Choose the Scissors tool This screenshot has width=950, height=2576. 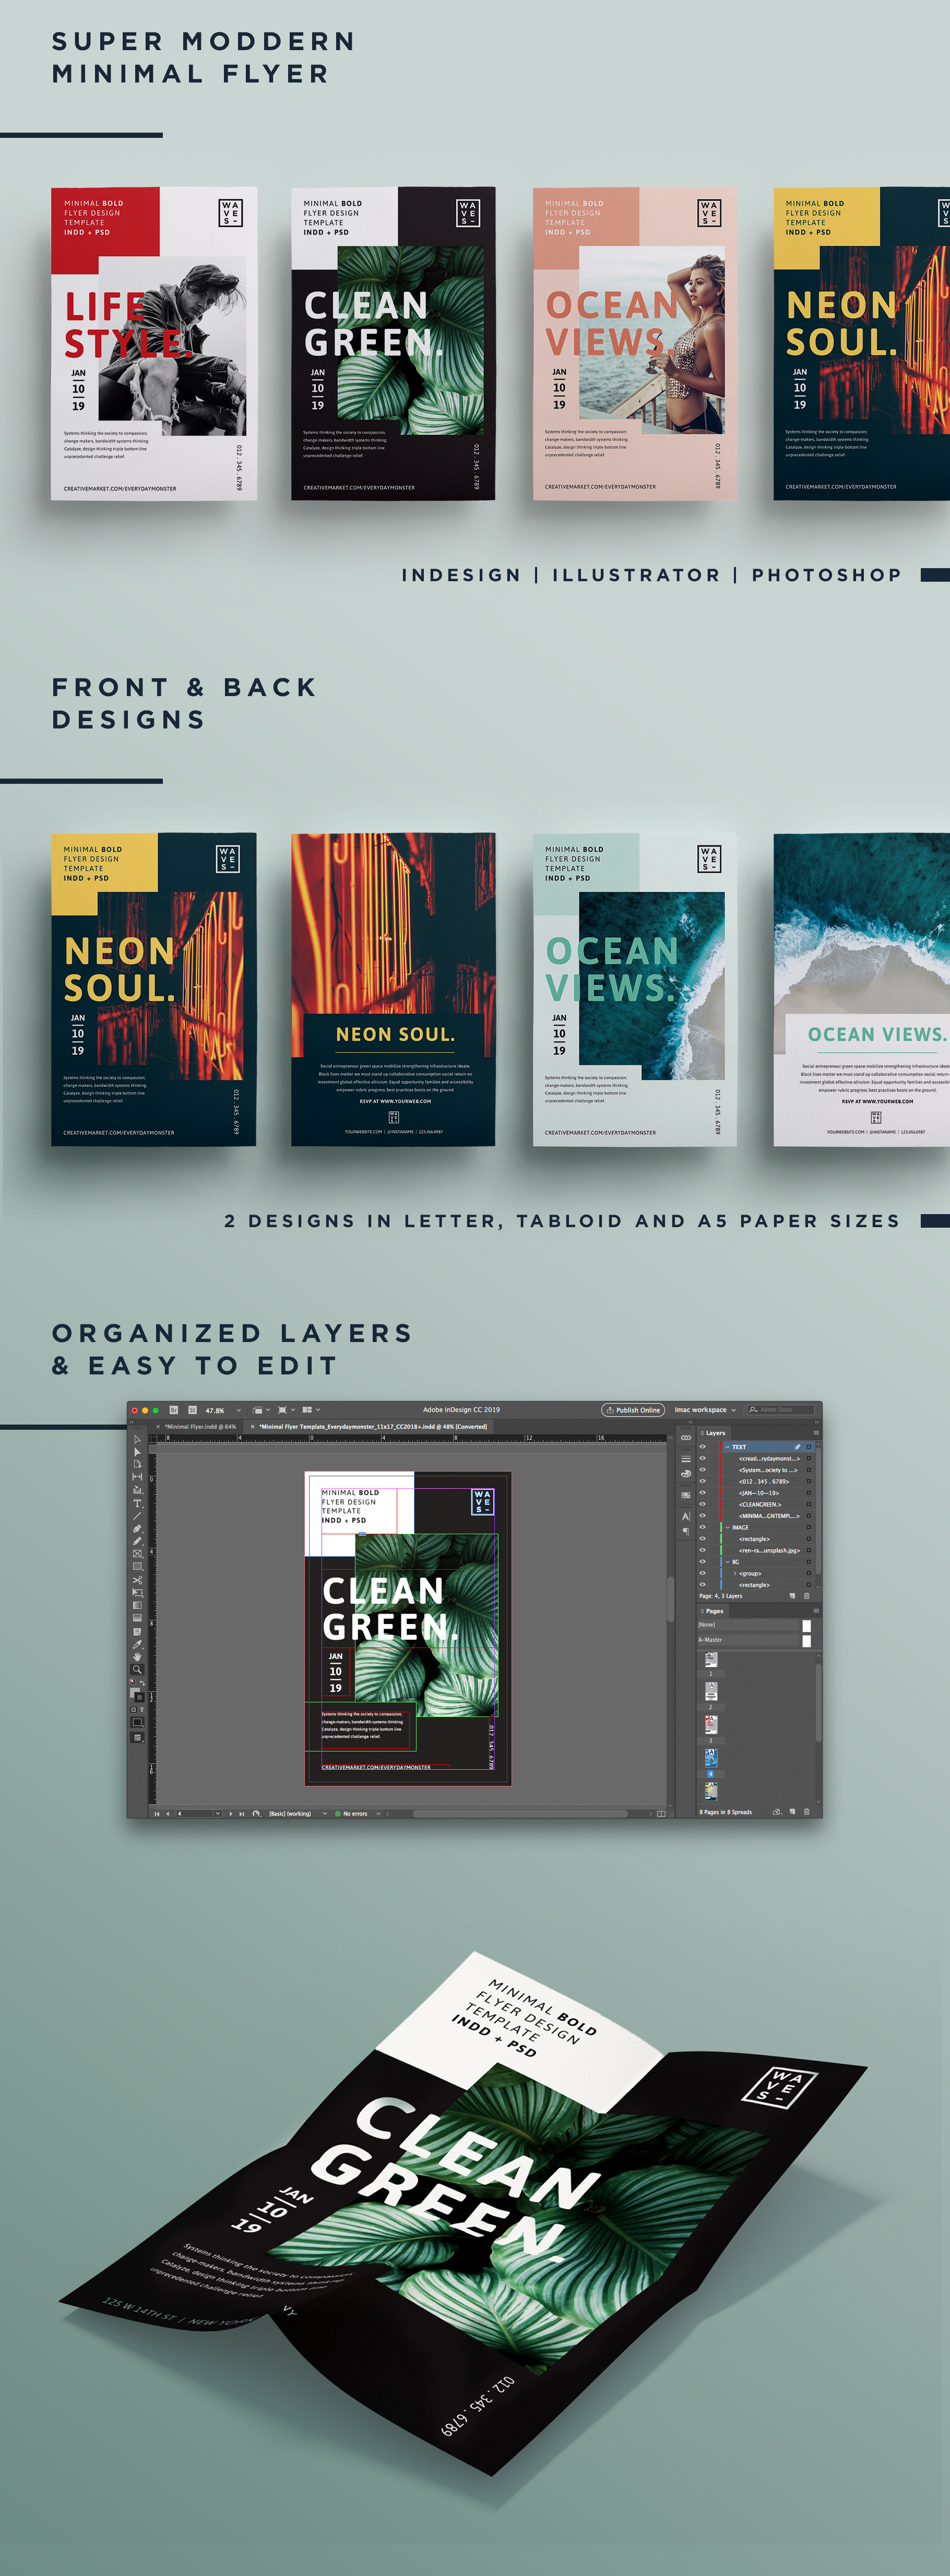tap(137, 1580)
